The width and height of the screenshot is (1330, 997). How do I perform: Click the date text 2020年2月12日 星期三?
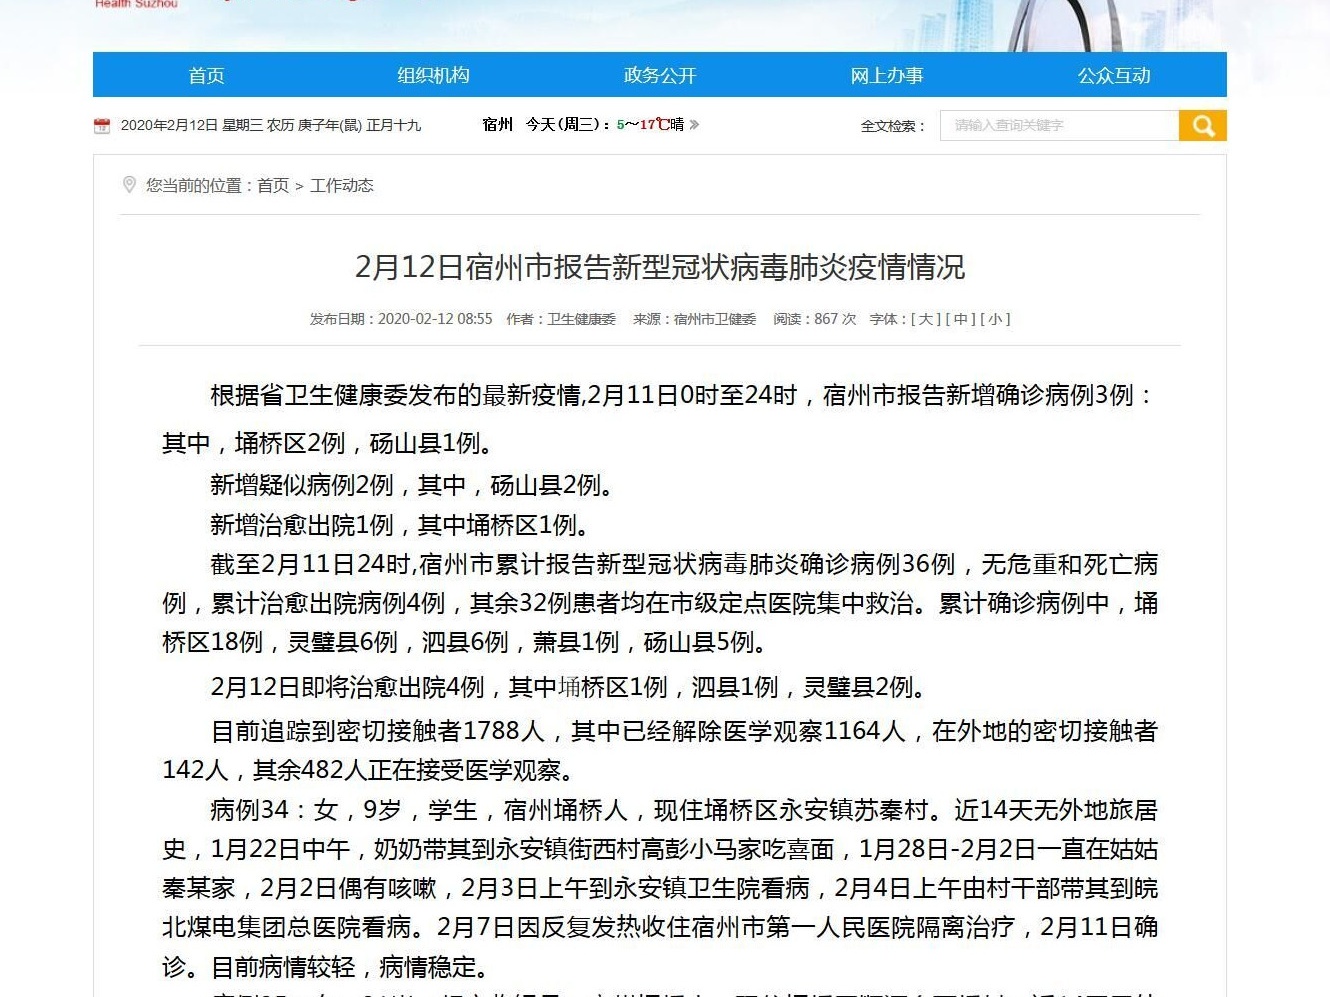192,125
